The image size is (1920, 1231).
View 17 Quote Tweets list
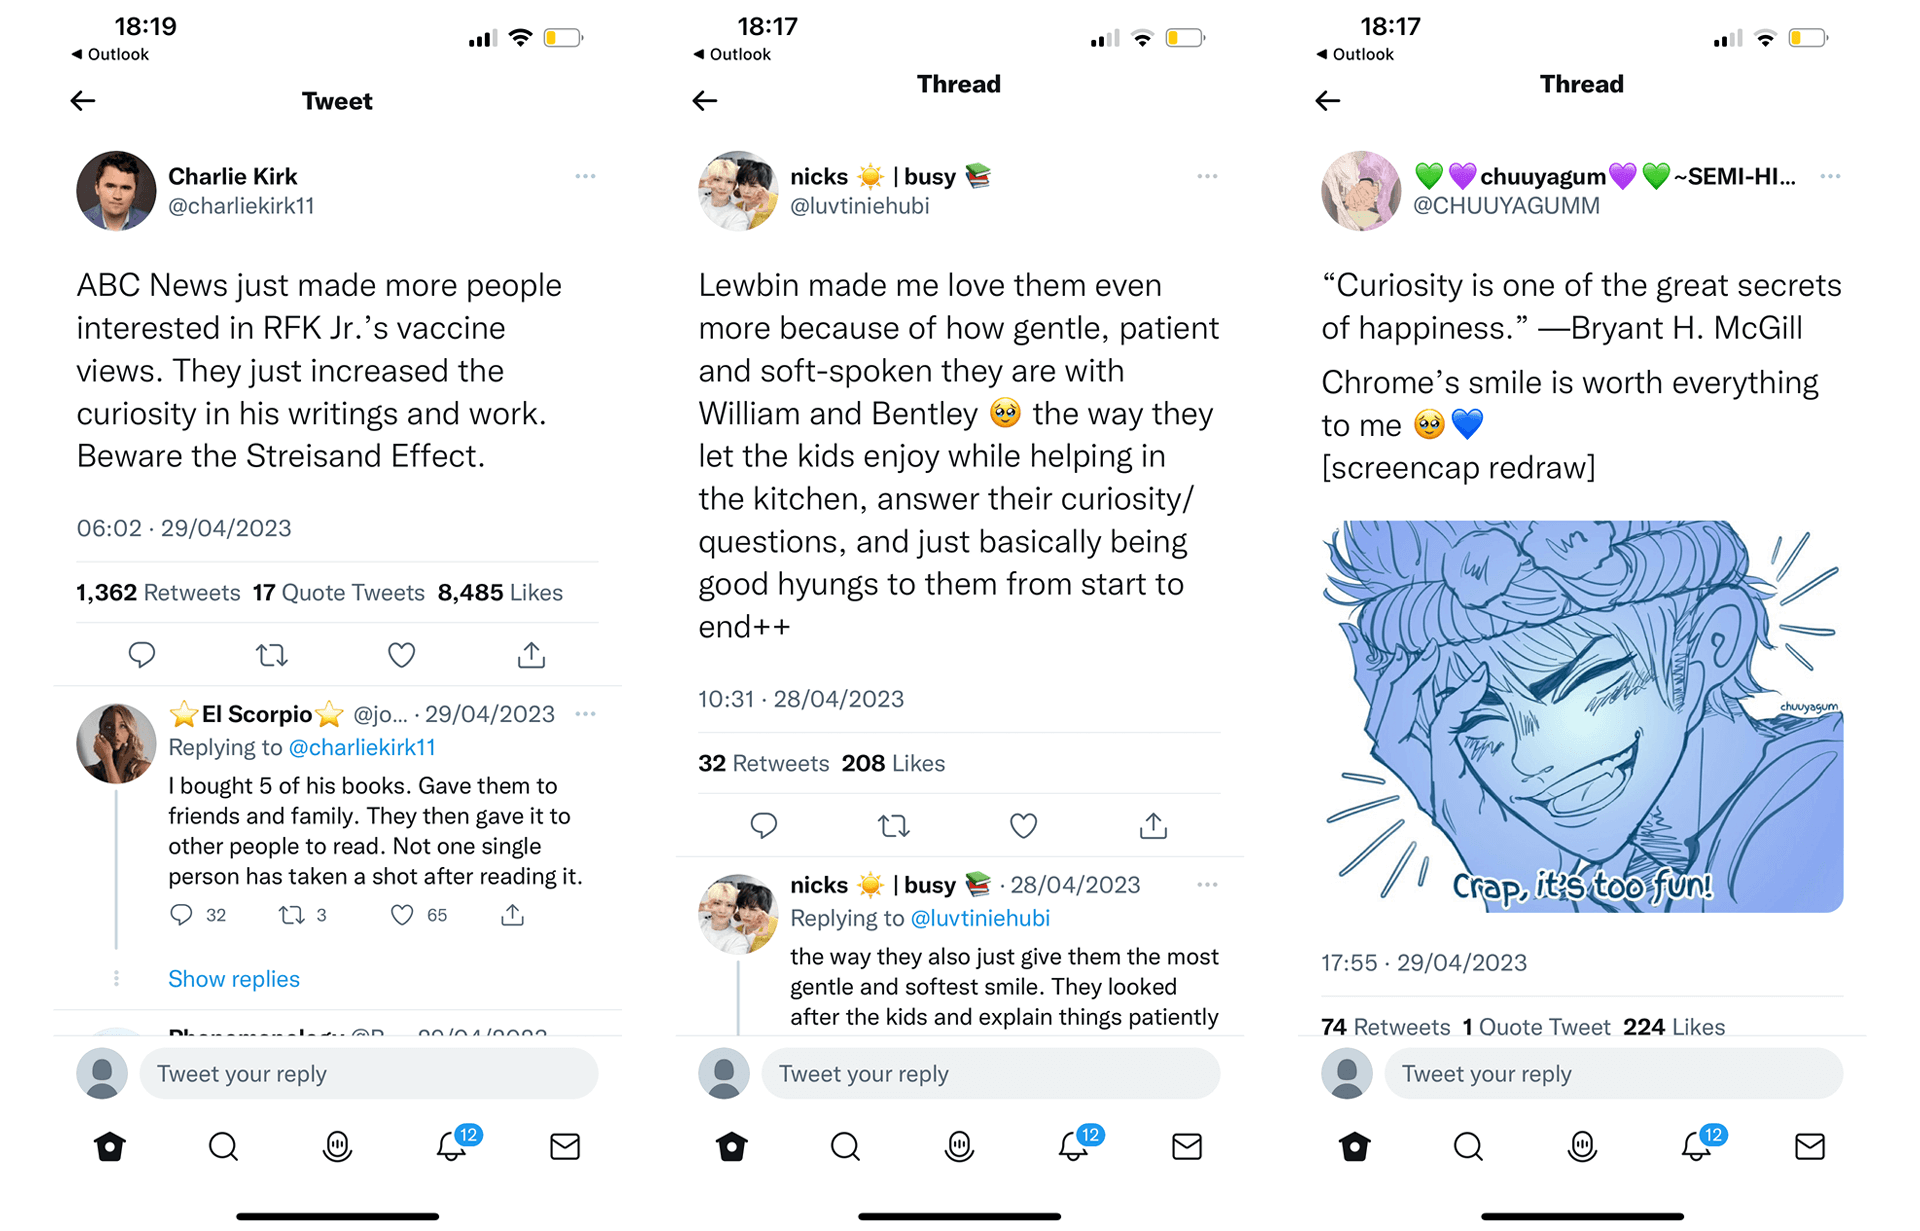pos(339,592)
